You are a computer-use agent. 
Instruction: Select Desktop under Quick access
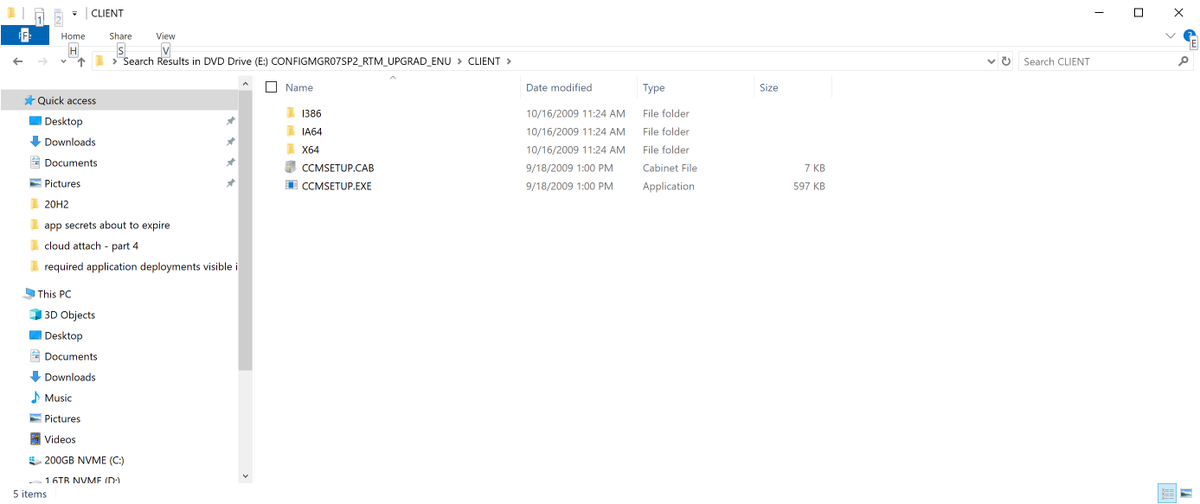point(63,121)
